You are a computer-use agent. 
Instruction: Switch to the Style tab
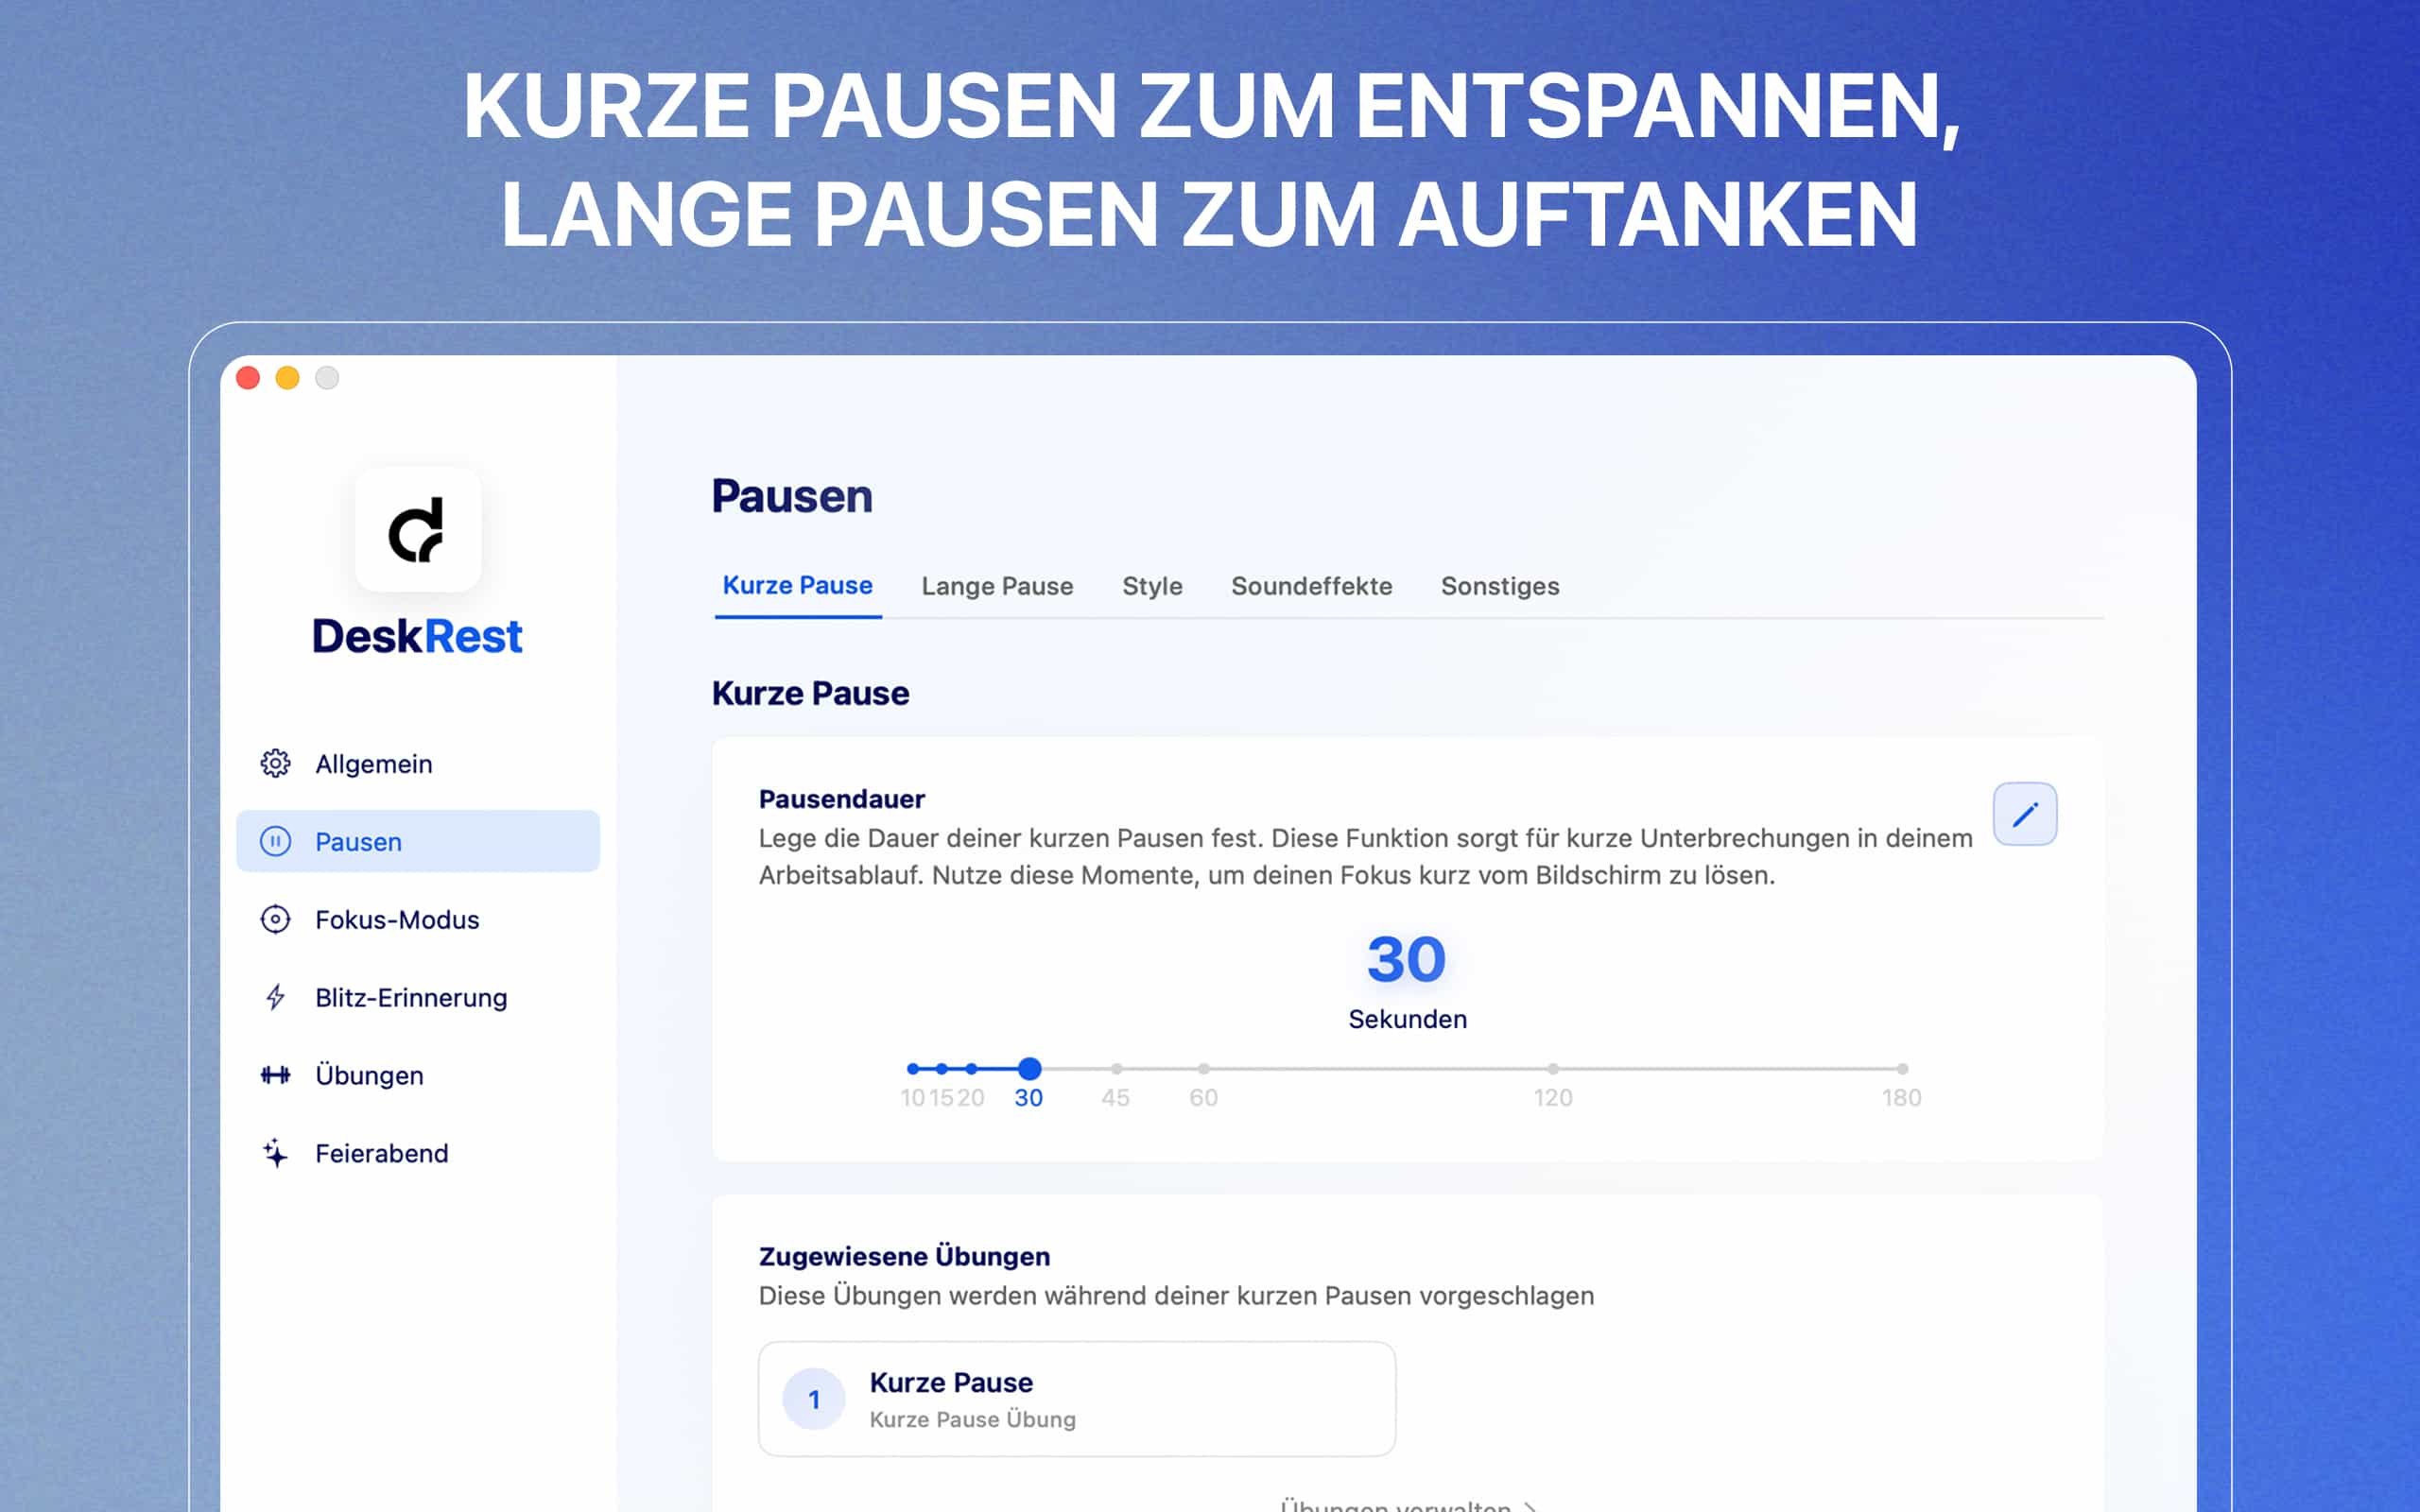1152,586
